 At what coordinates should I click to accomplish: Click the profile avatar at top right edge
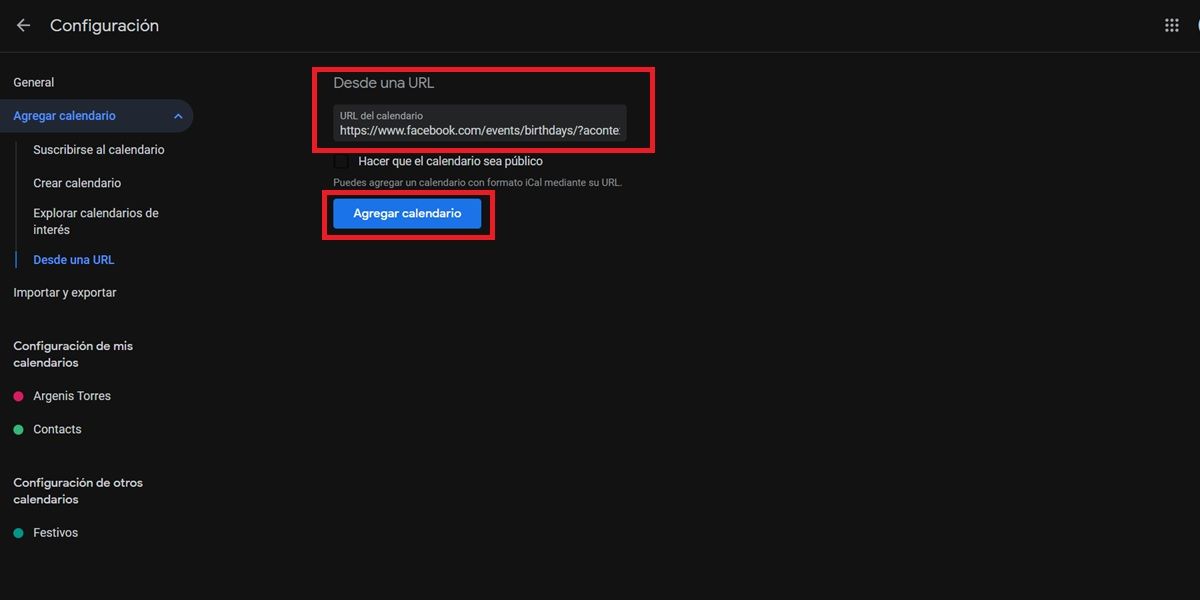point(1195,26)
